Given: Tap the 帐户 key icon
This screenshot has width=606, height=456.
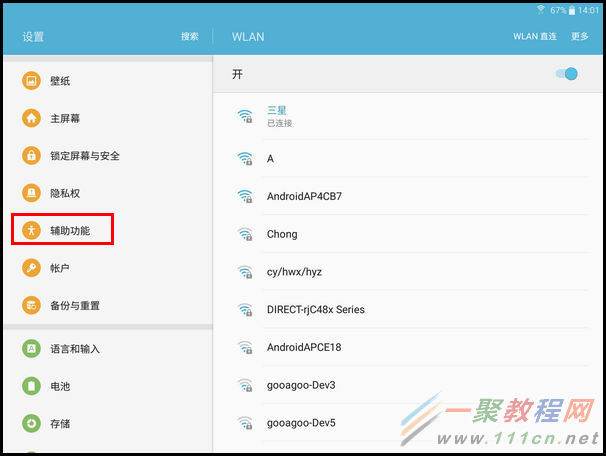Looking at the screenshot, I should click(x=31, y=268).
